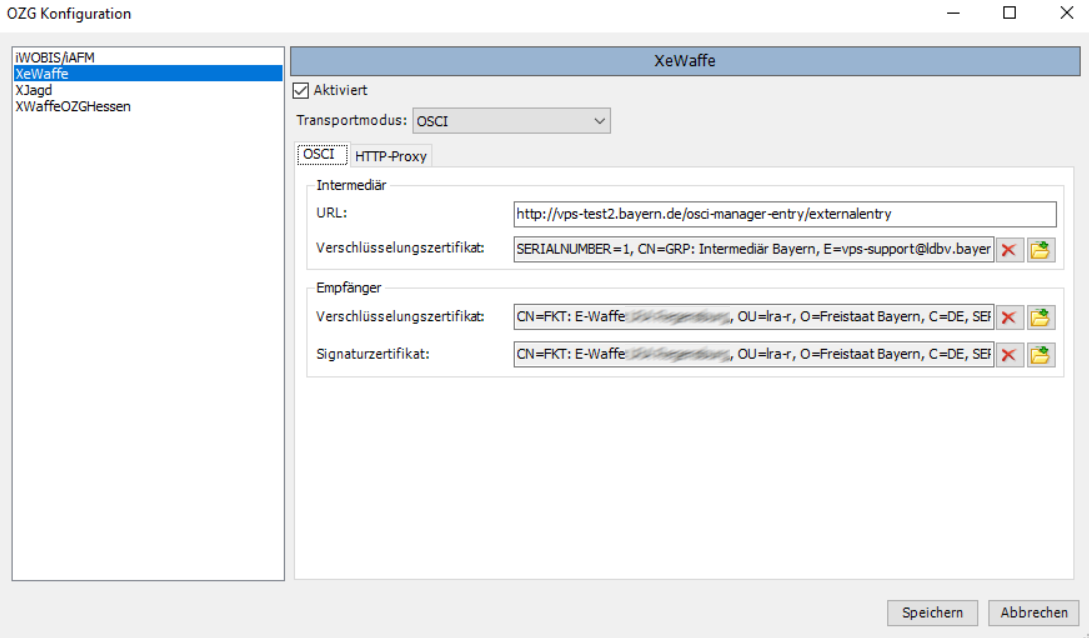Click the Empfänger Verschlüsselungszertifikat text field
Screen dimensions: 1089x638
(753, 318)
